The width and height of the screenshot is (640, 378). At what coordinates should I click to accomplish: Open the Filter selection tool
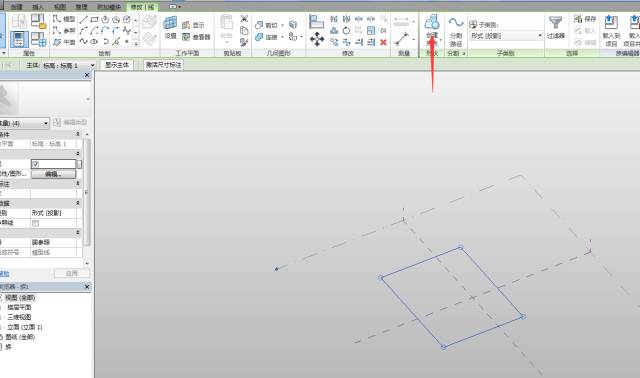coord(556,27)
